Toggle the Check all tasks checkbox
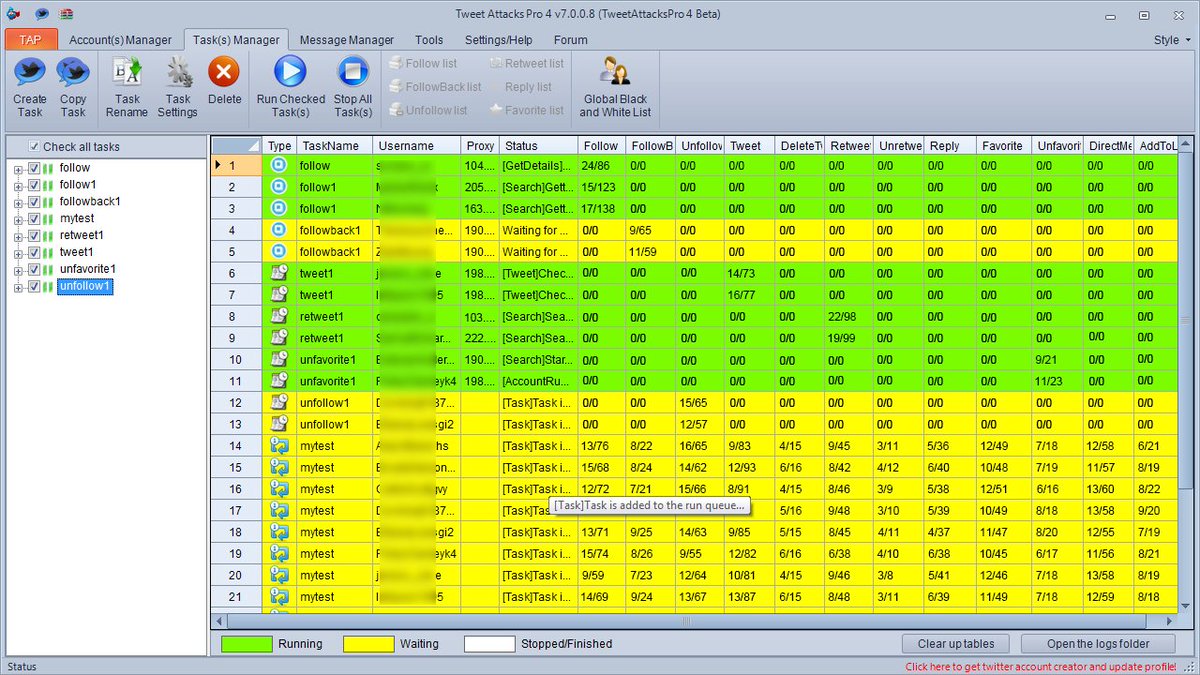 (x=34, y=146)
